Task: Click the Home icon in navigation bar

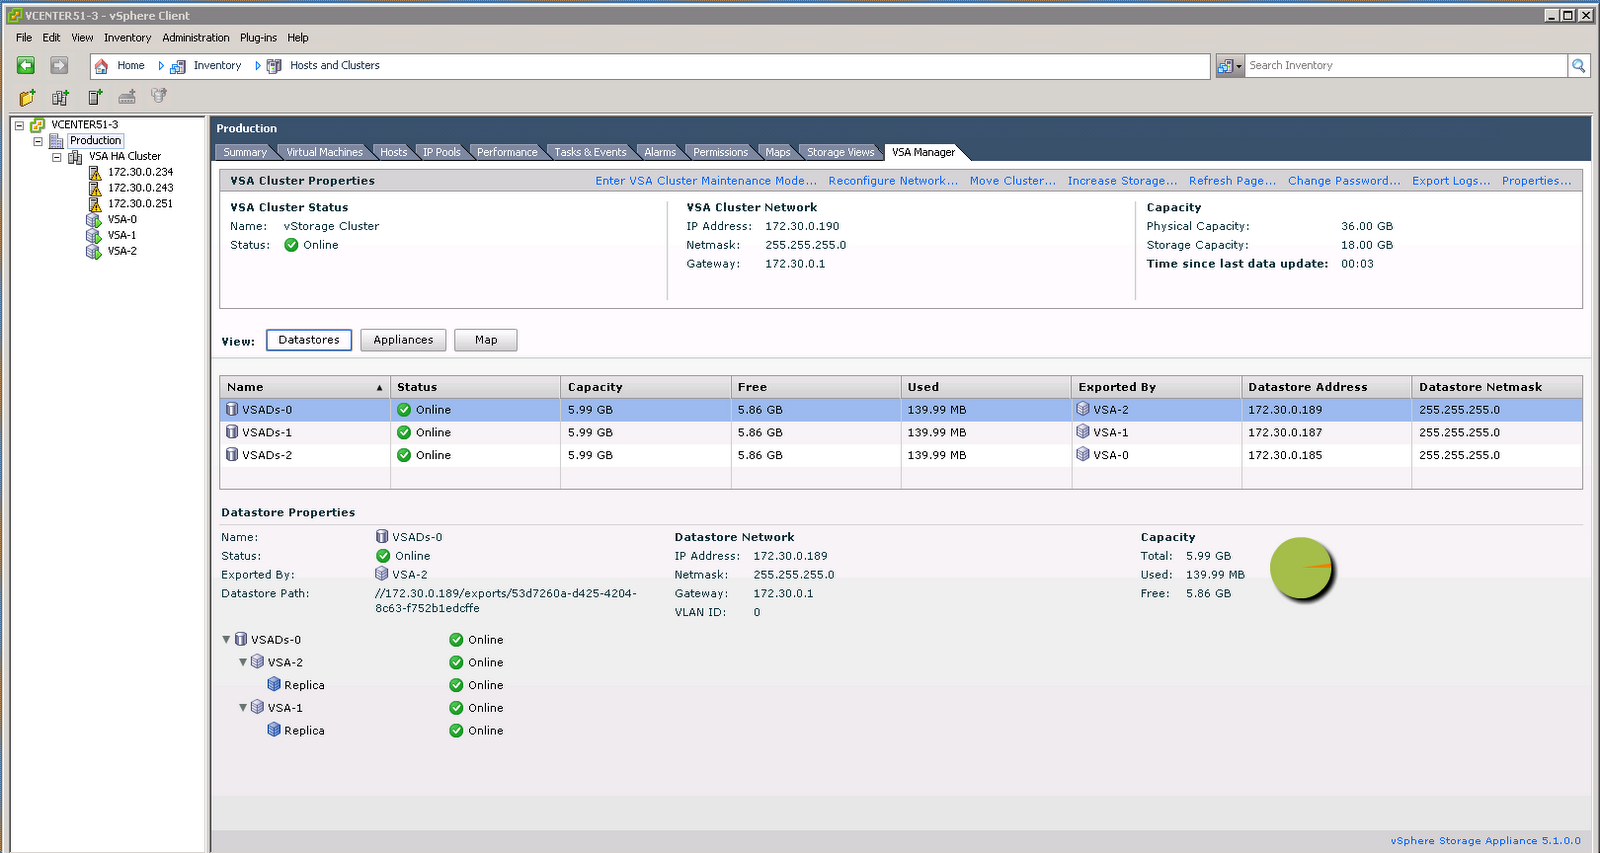Action: click(101, 66)
